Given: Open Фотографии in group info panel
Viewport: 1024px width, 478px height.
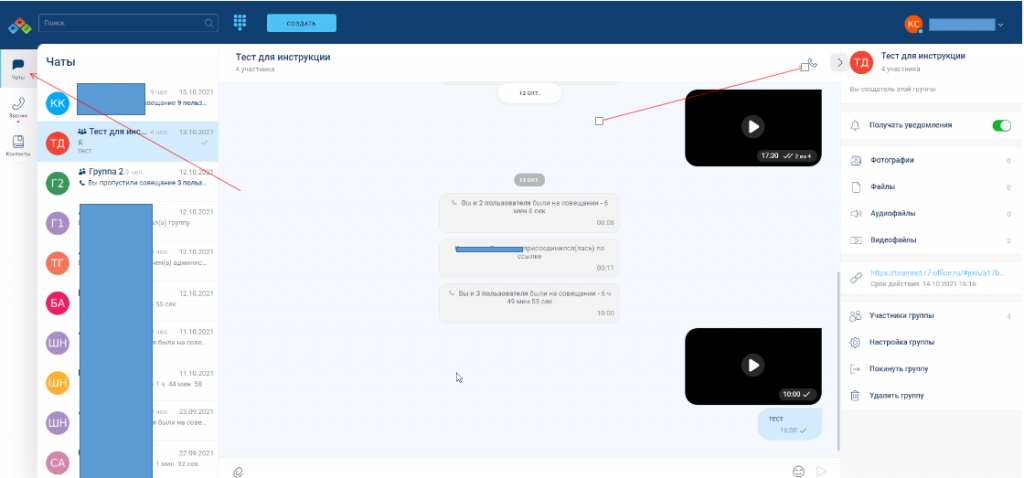Looking at the screenshot, I should tap(892, 160).
